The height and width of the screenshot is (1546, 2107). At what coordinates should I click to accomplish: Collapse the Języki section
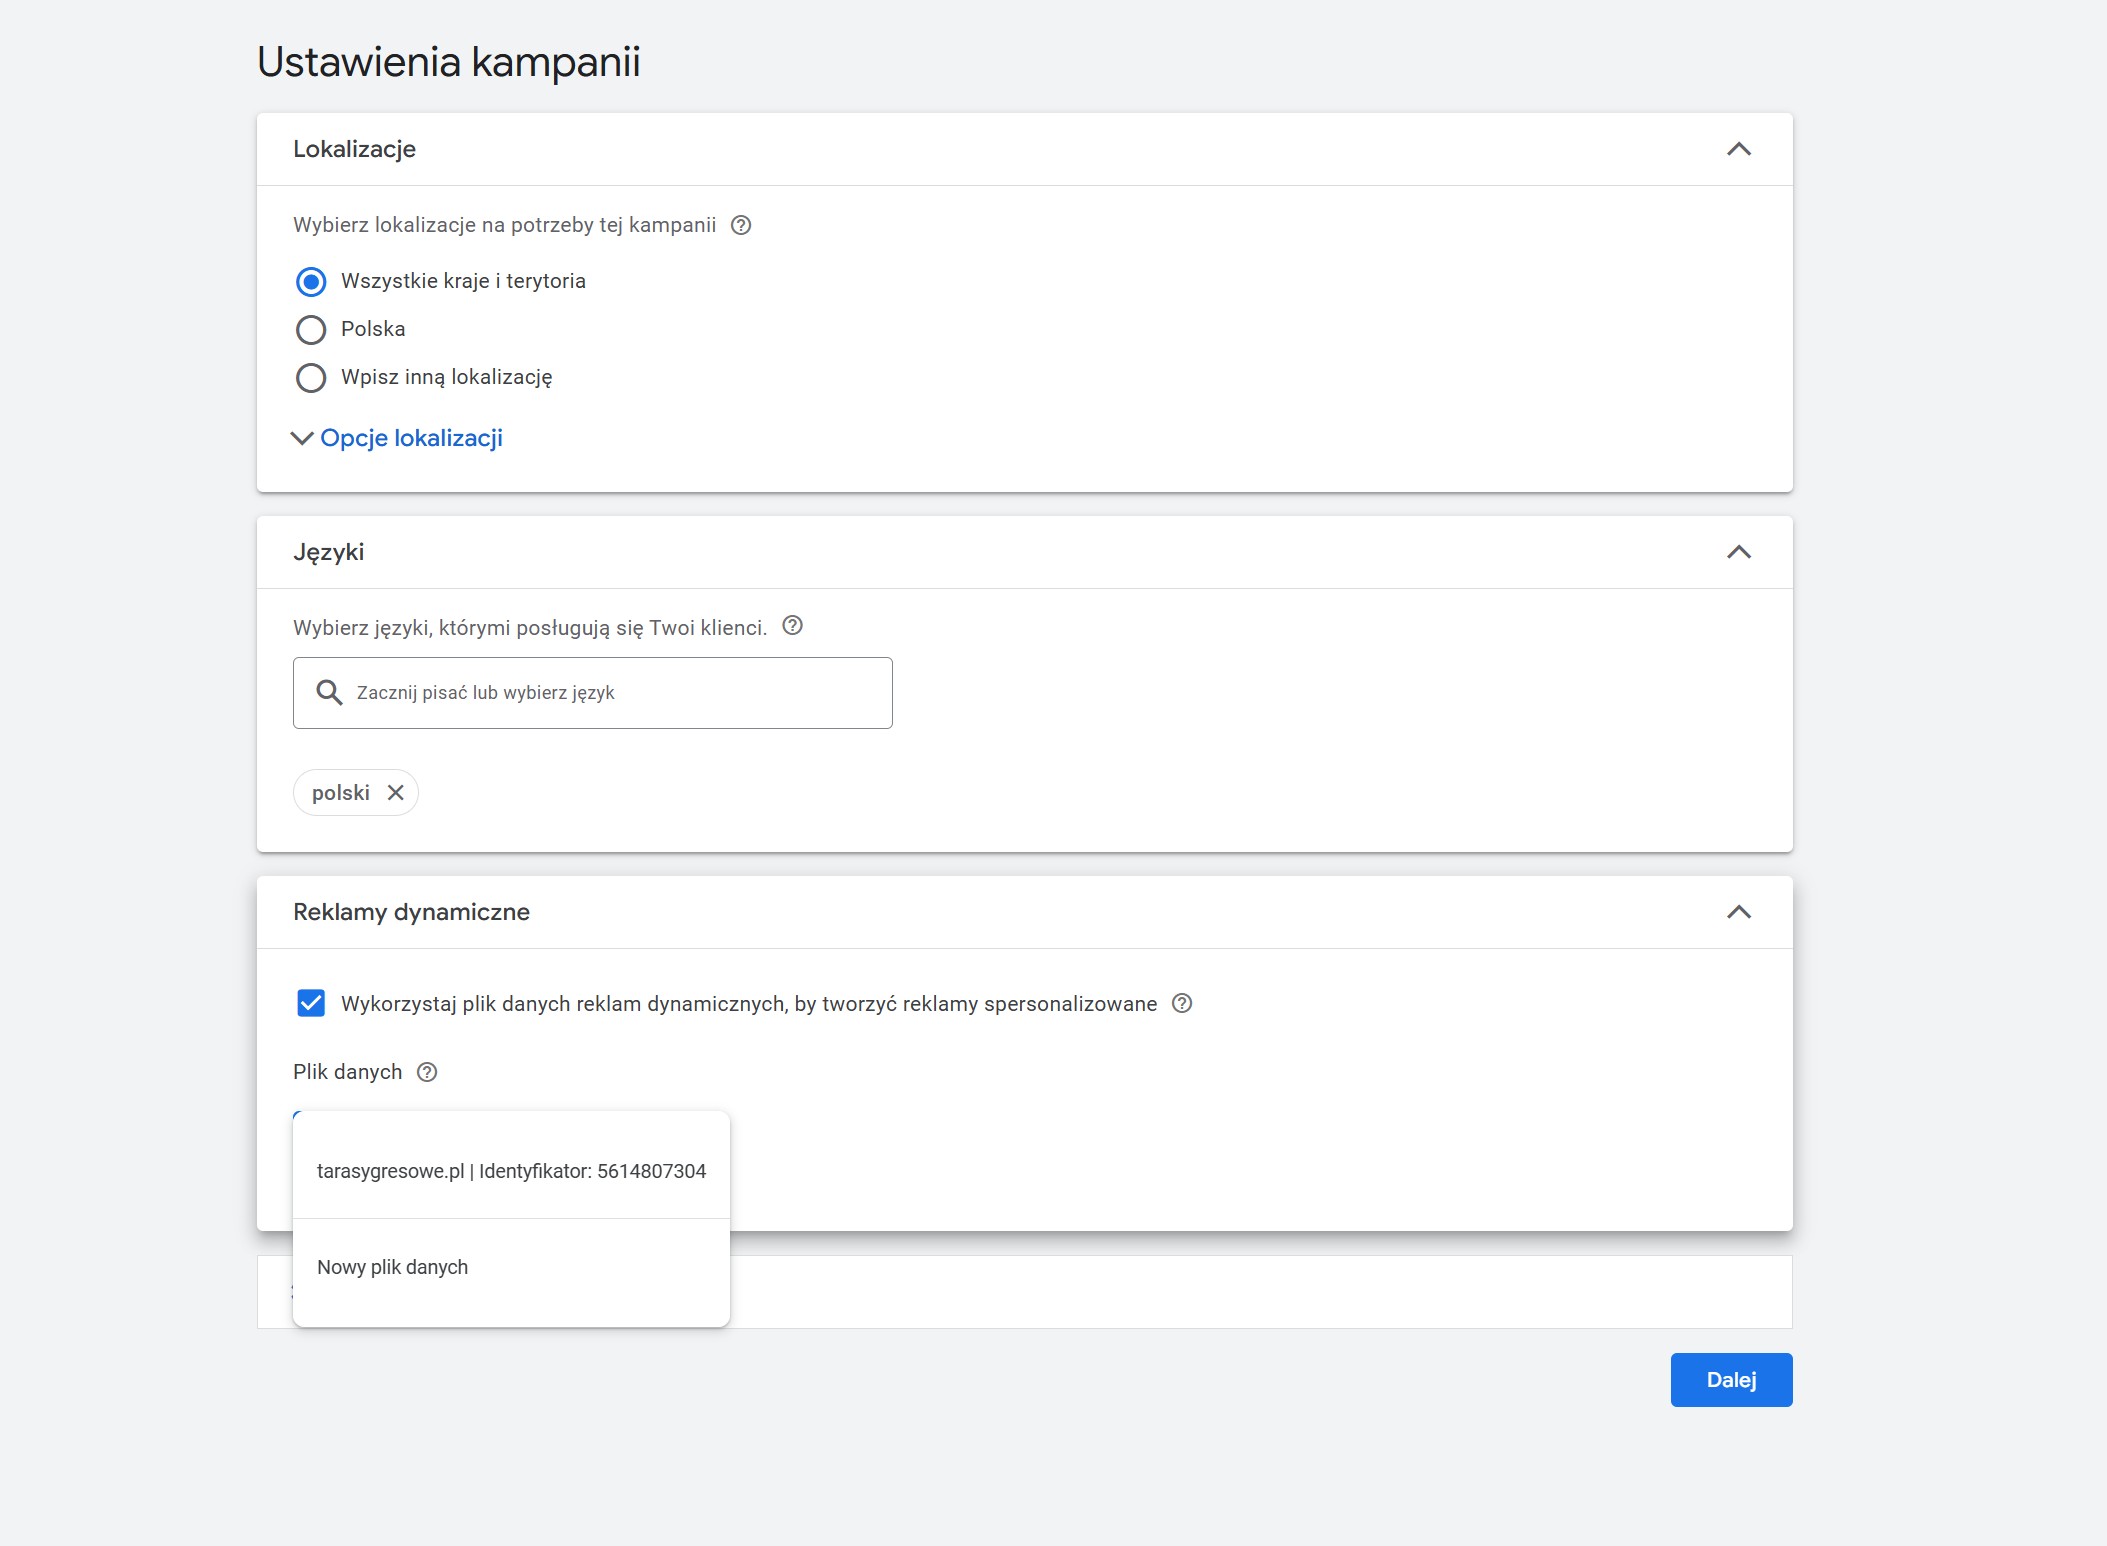(1739, 552)
